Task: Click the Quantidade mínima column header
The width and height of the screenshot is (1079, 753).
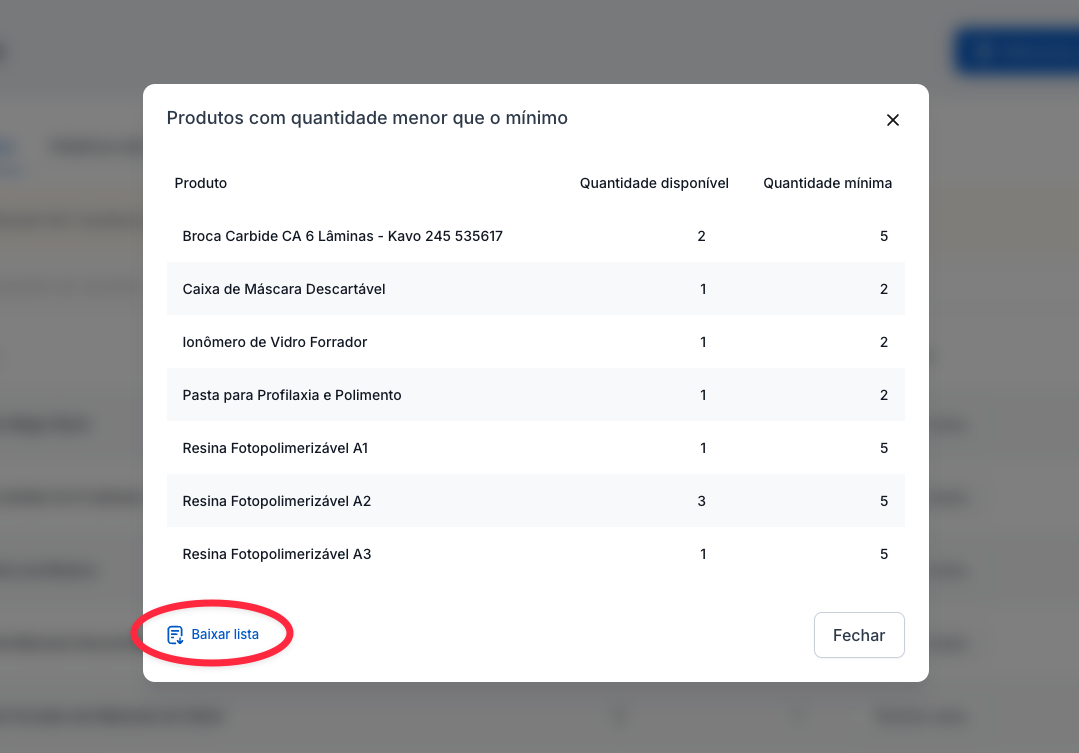Action: point(827,183)
